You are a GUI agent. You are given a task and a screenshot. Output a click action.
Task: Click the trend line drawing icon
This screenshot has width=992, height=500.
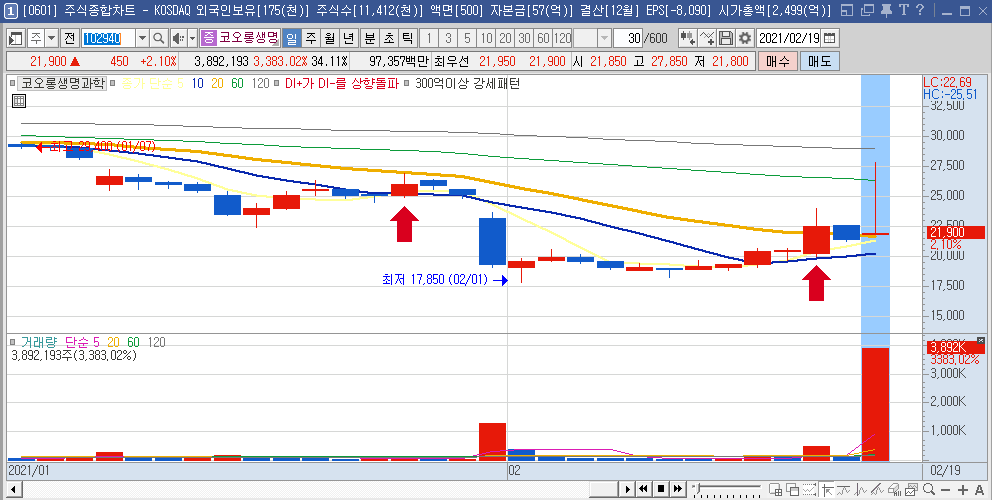tap(843, 489)
